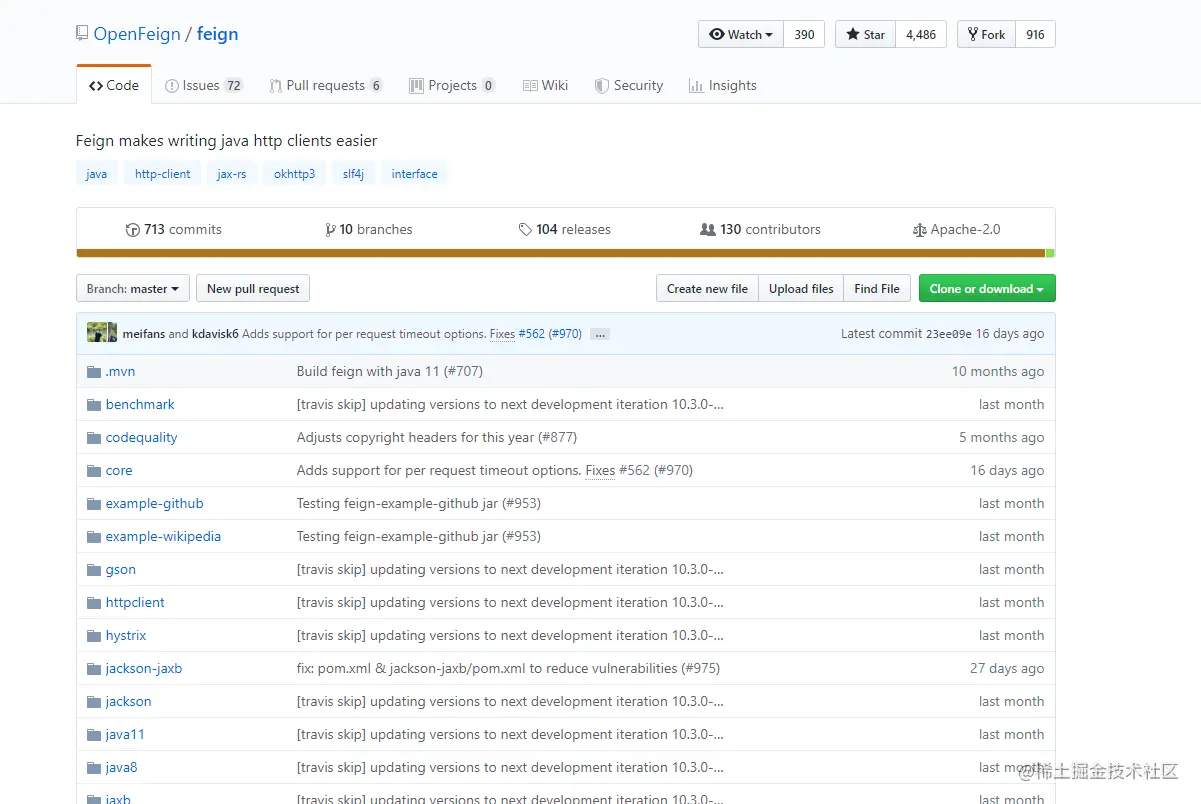Open the example-wikipedia folder link
Viewport: 1201px width, 804px height.
tap(163, 536)
